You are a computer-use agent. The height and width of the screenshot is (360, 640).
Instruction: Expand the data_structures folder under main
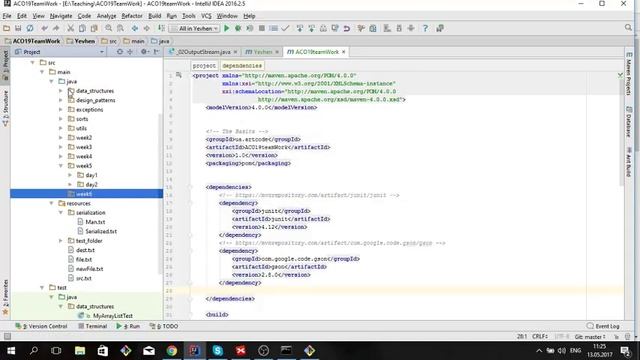click(x=61, y=91)
